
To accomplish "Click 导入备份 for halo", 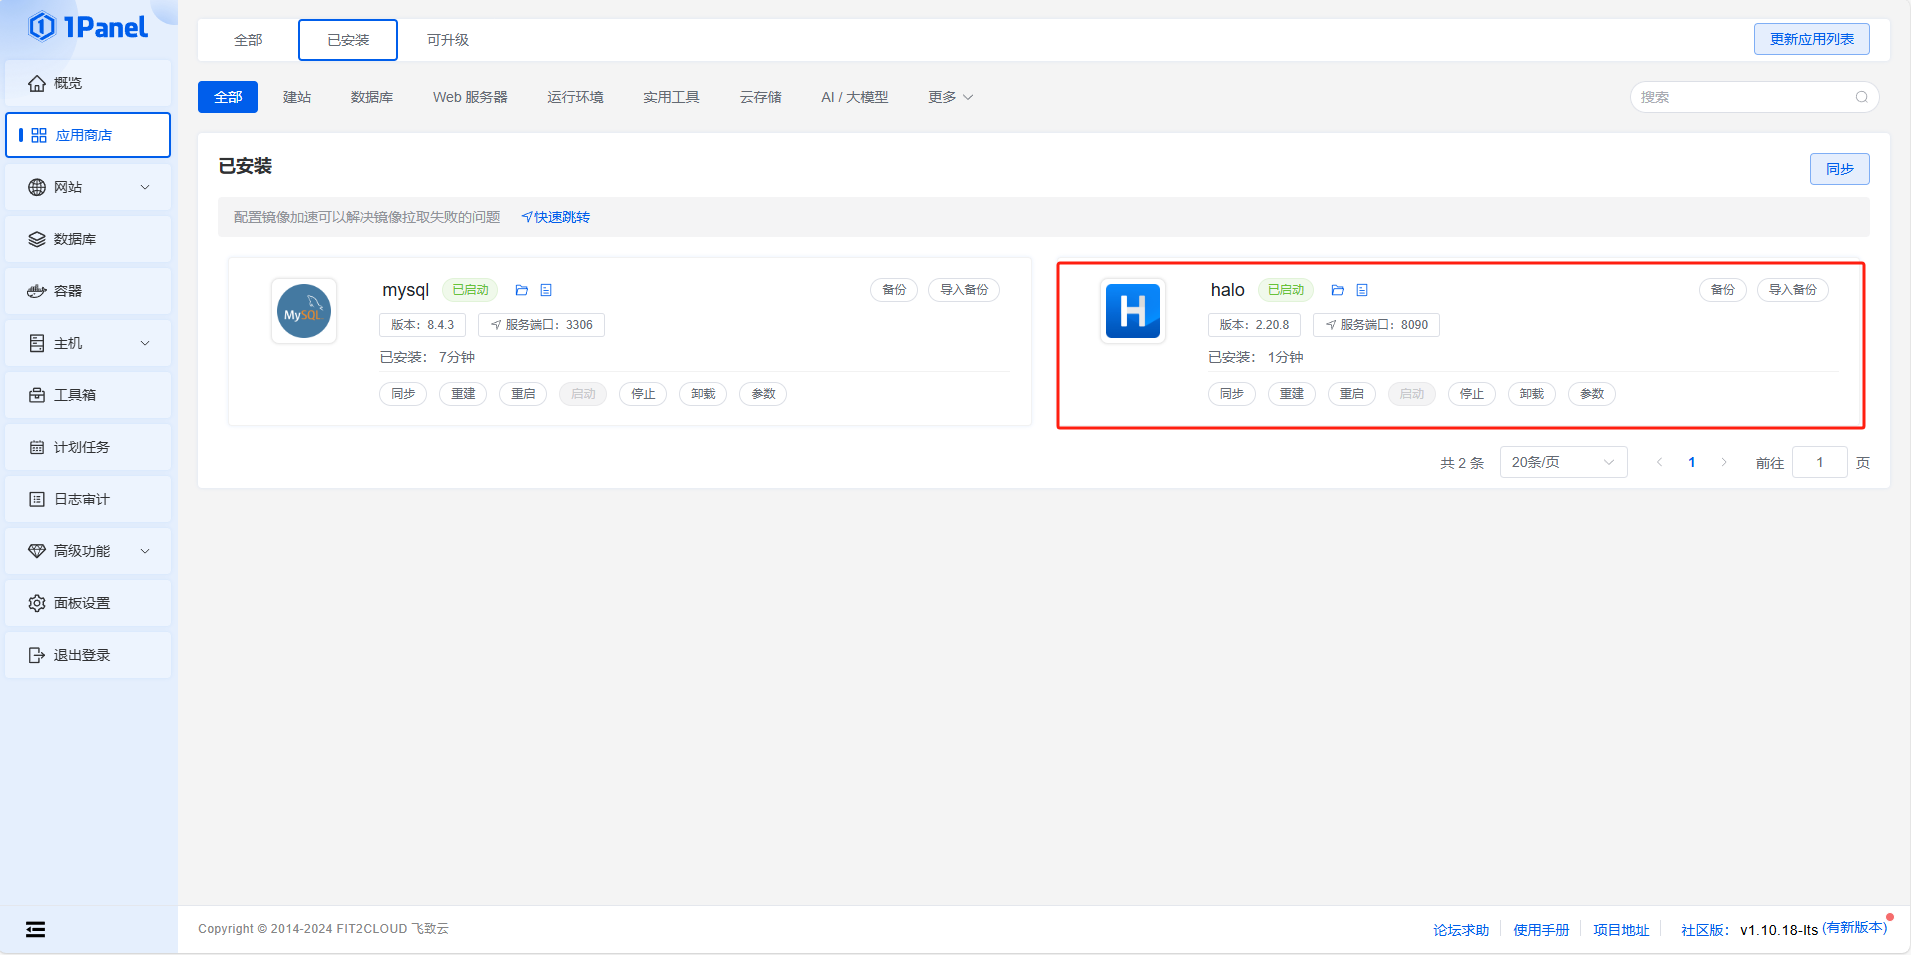I will click(x=1793, y=290).
